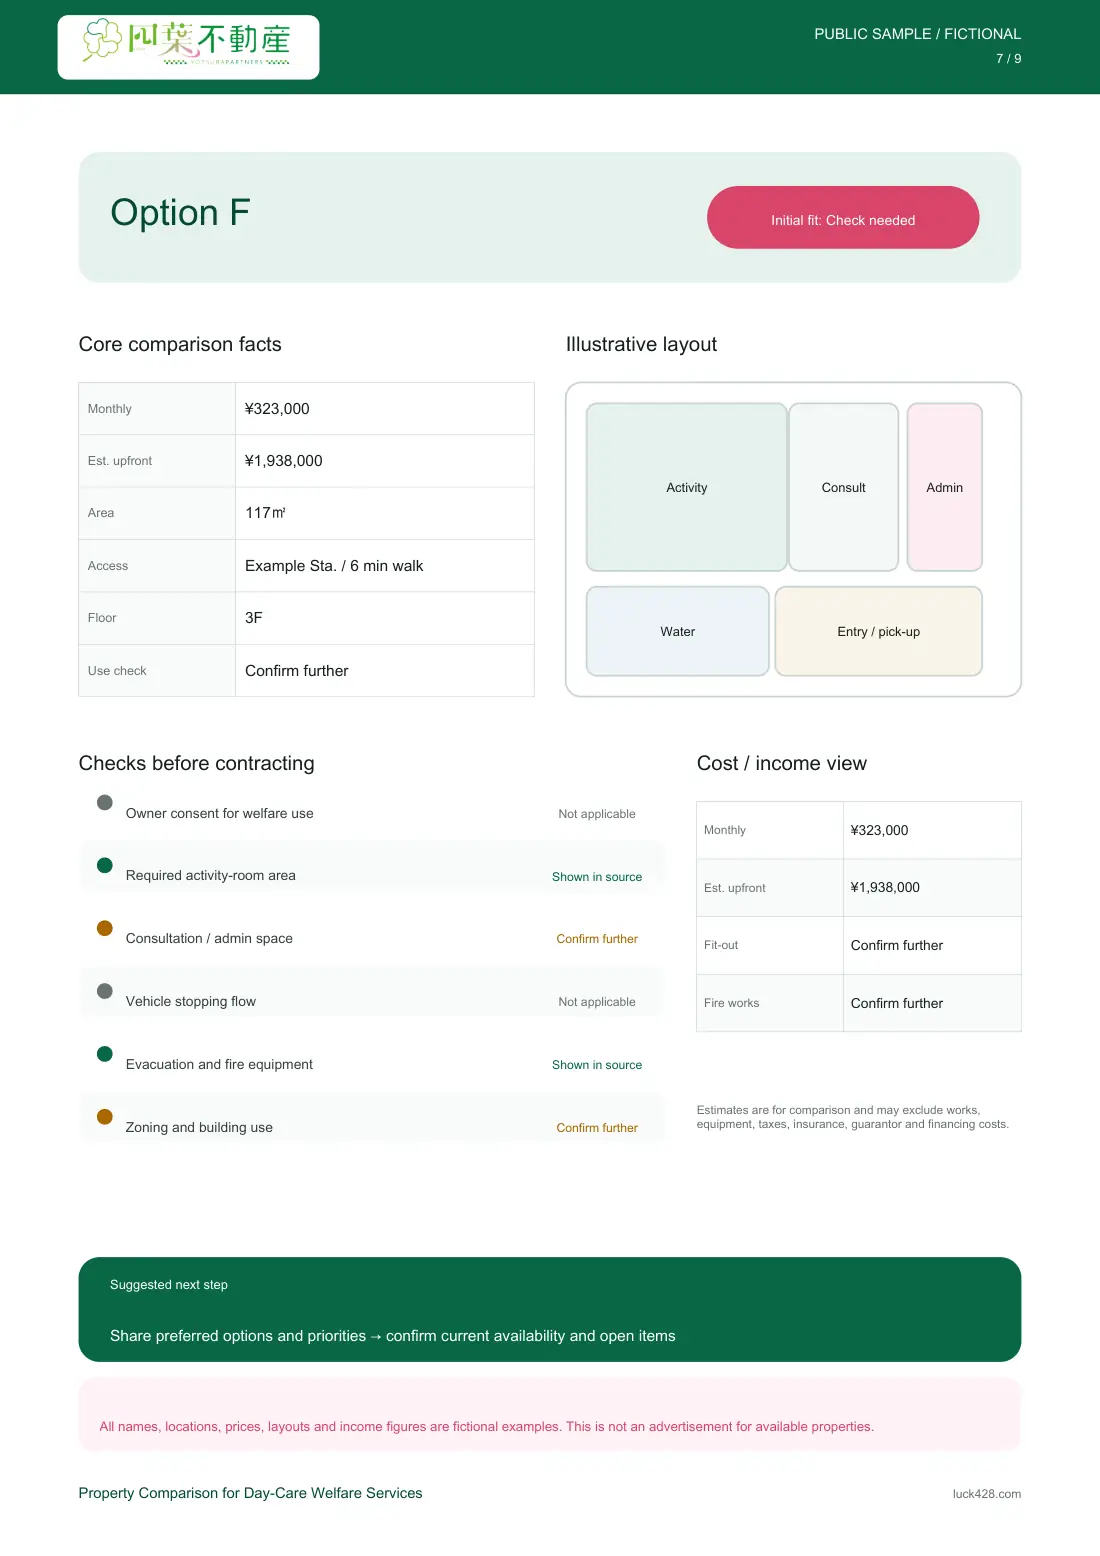This screenshot has width=1100, height=1556.
Task: Click 'Confirm further' in Use check row
Action: [x=297, y=671]
